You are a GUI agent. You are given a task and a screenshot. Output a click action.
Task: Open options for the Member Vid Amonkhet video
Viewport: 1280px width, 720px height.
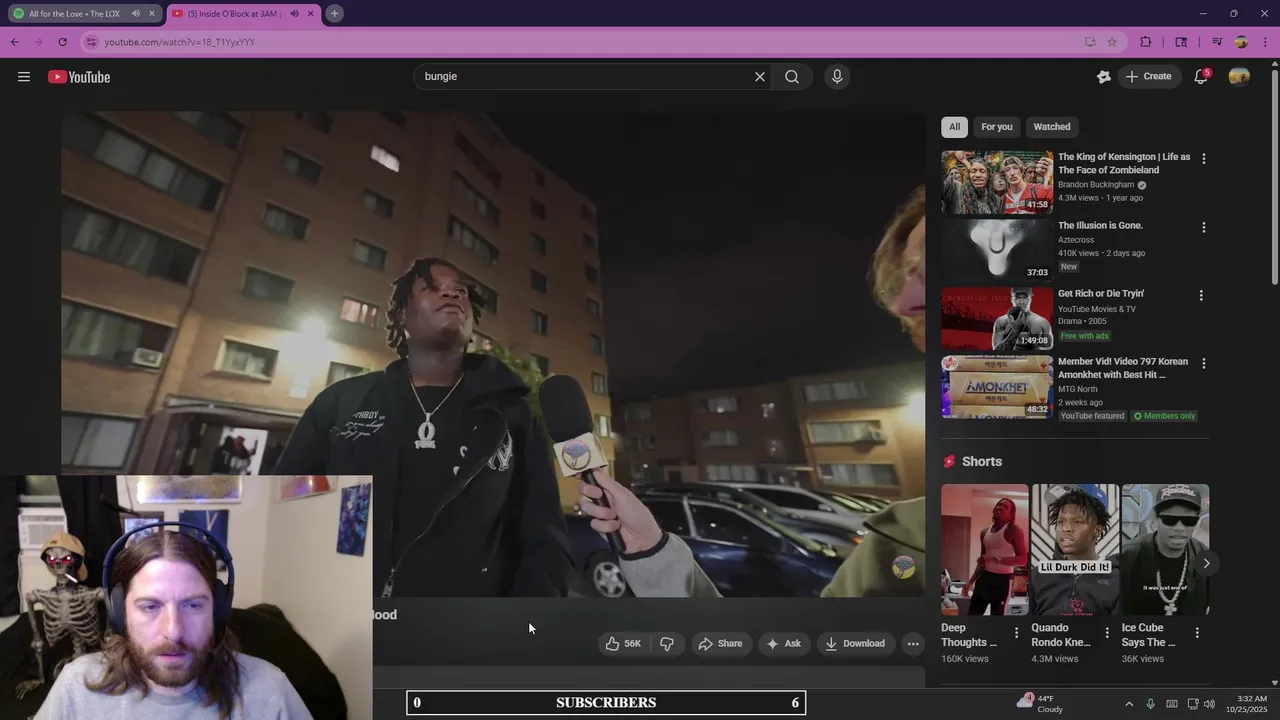point(1203,363)
